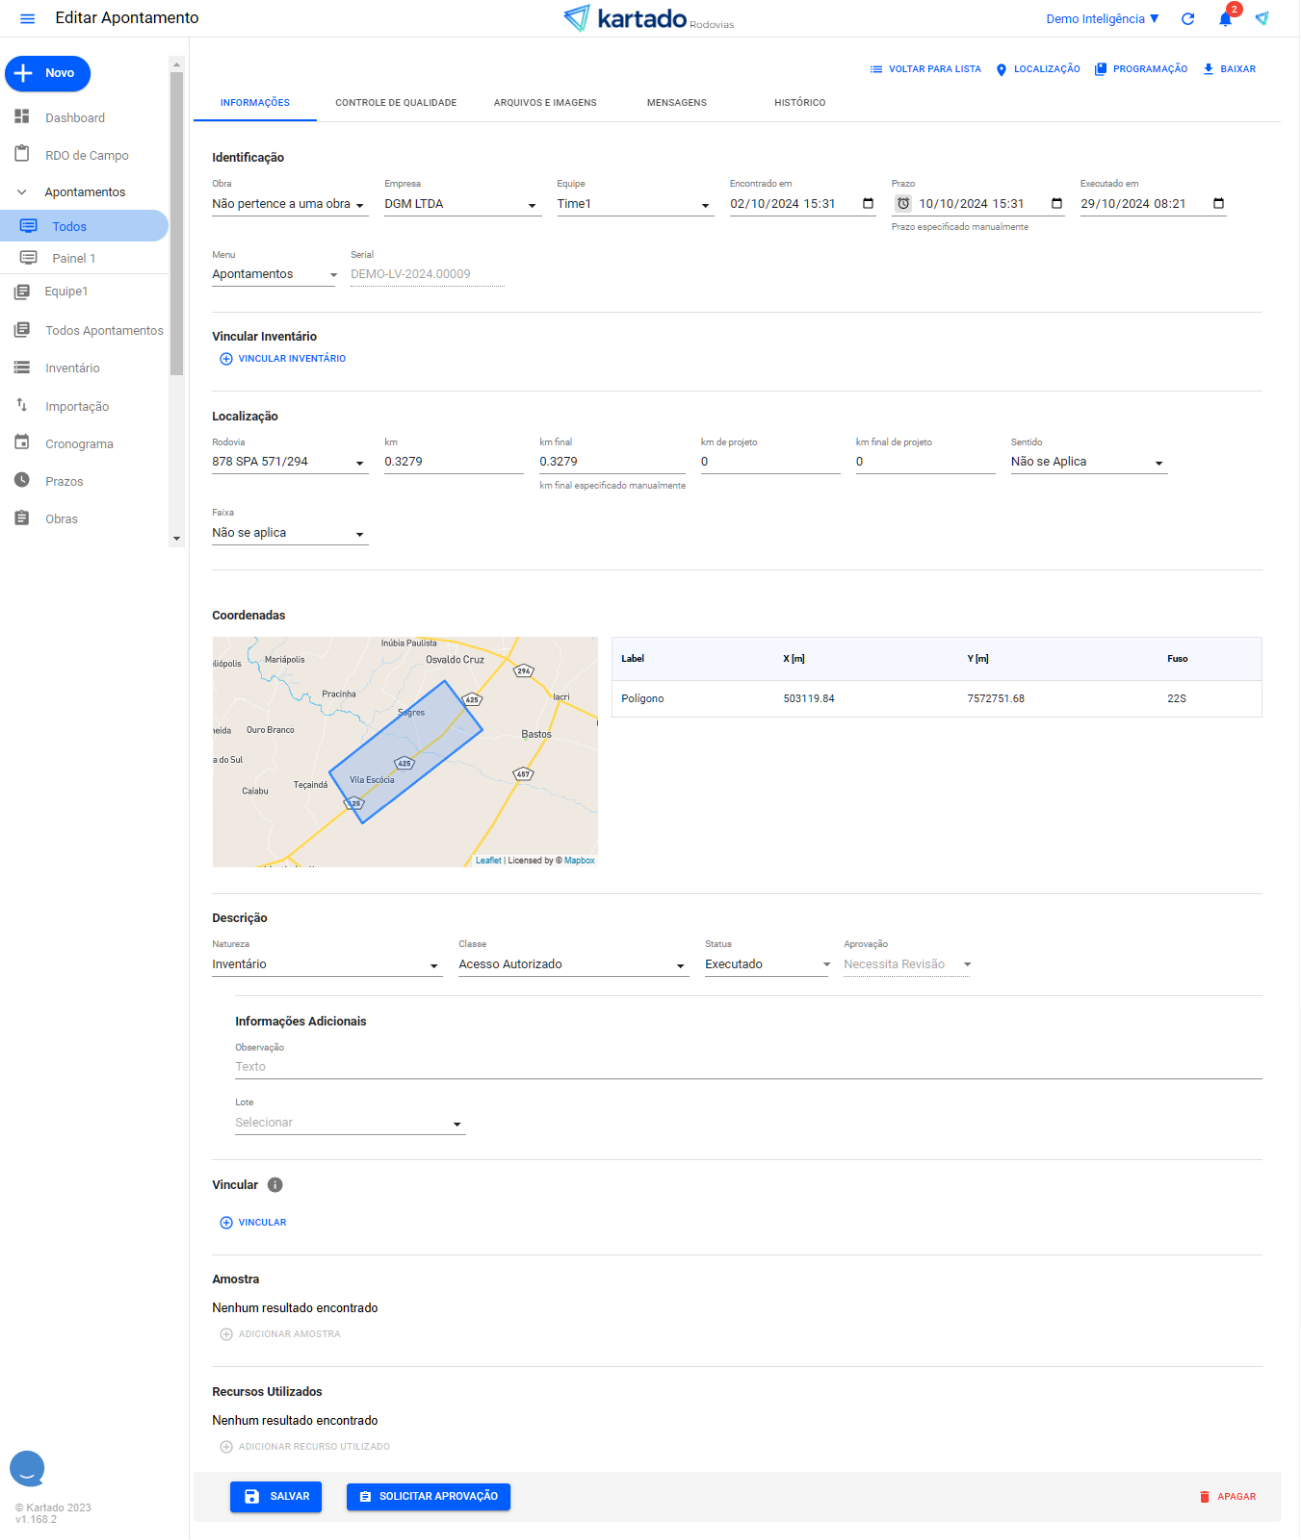Open calendar picker for Encontrado em
The height and width of the screenshot is (1540, 1301).
[868, 204]
